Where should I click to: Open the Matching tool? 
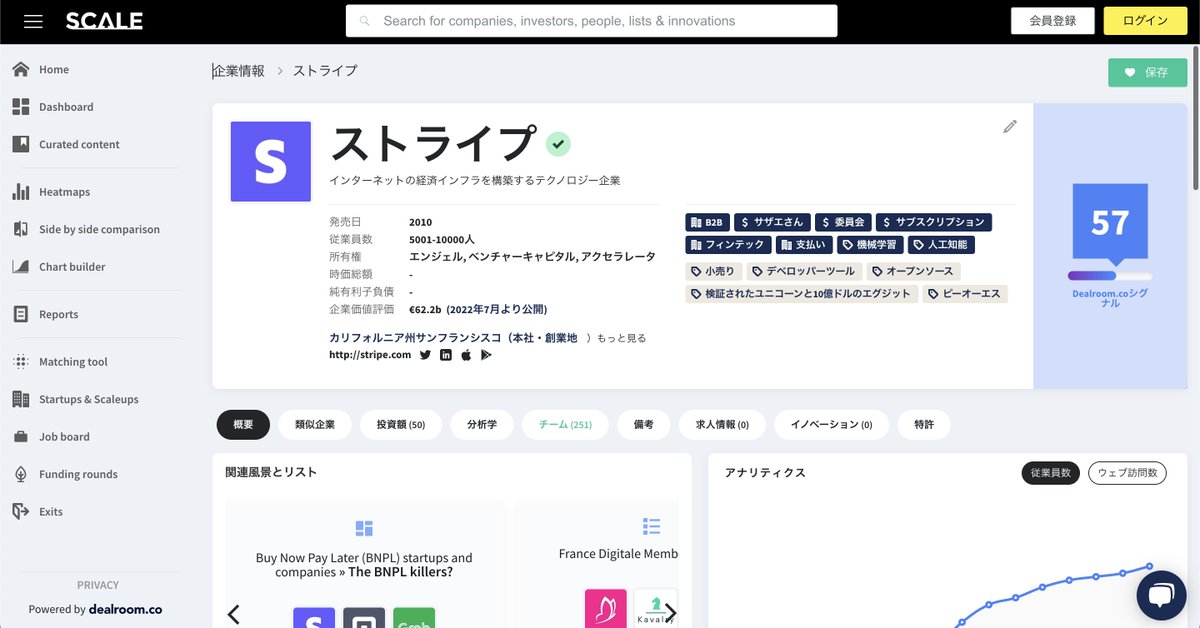(73, 362)
